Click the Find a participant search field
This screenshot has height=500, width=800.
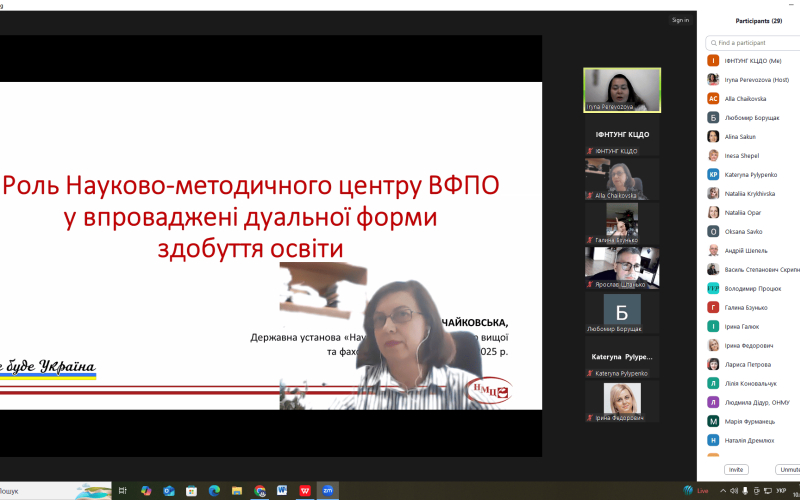pos(754,43)
